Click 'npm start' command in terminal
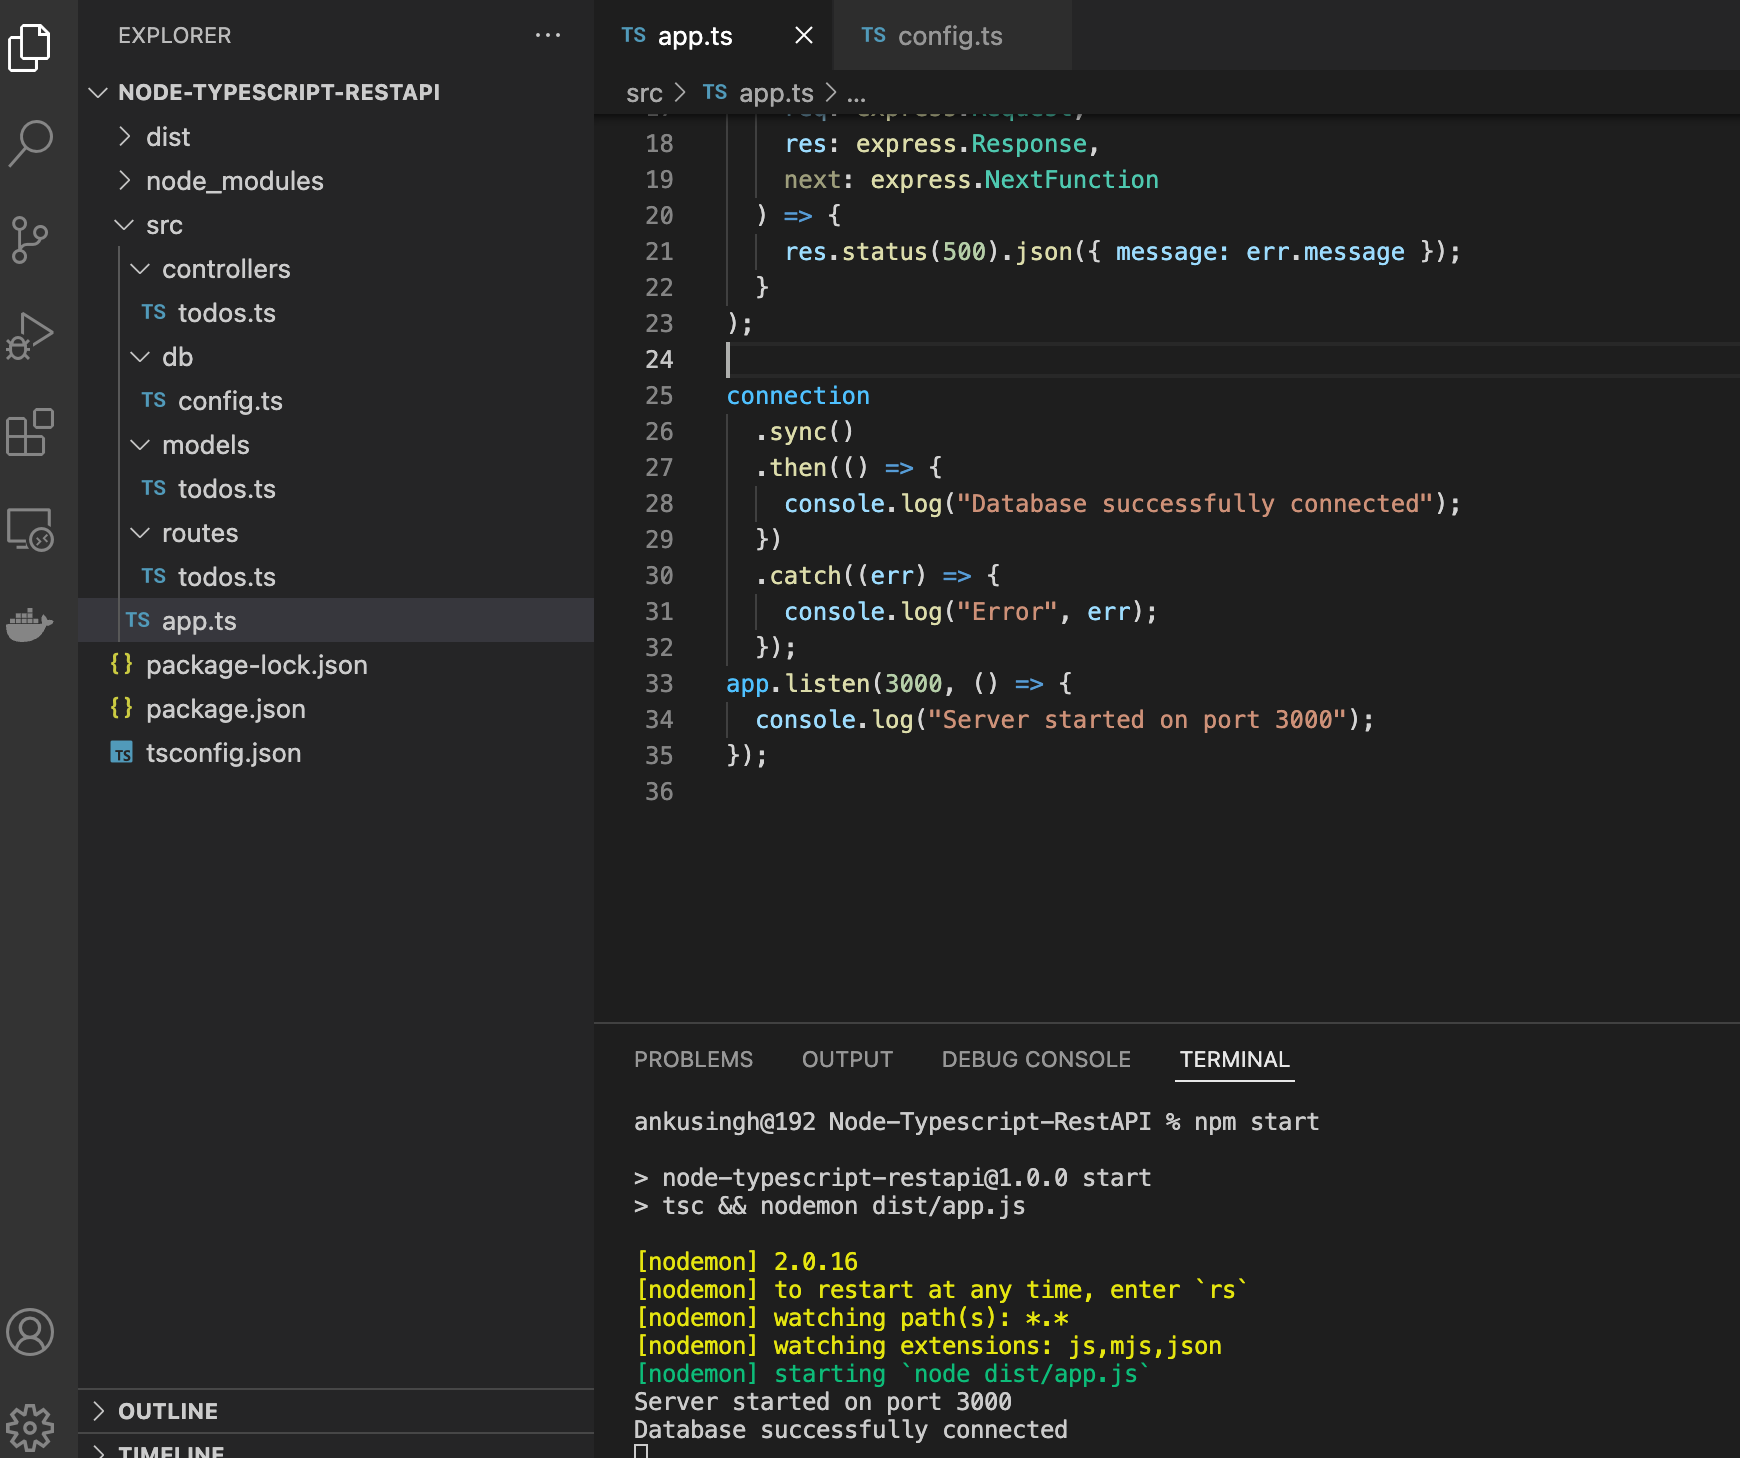 pos(1257,1122)
